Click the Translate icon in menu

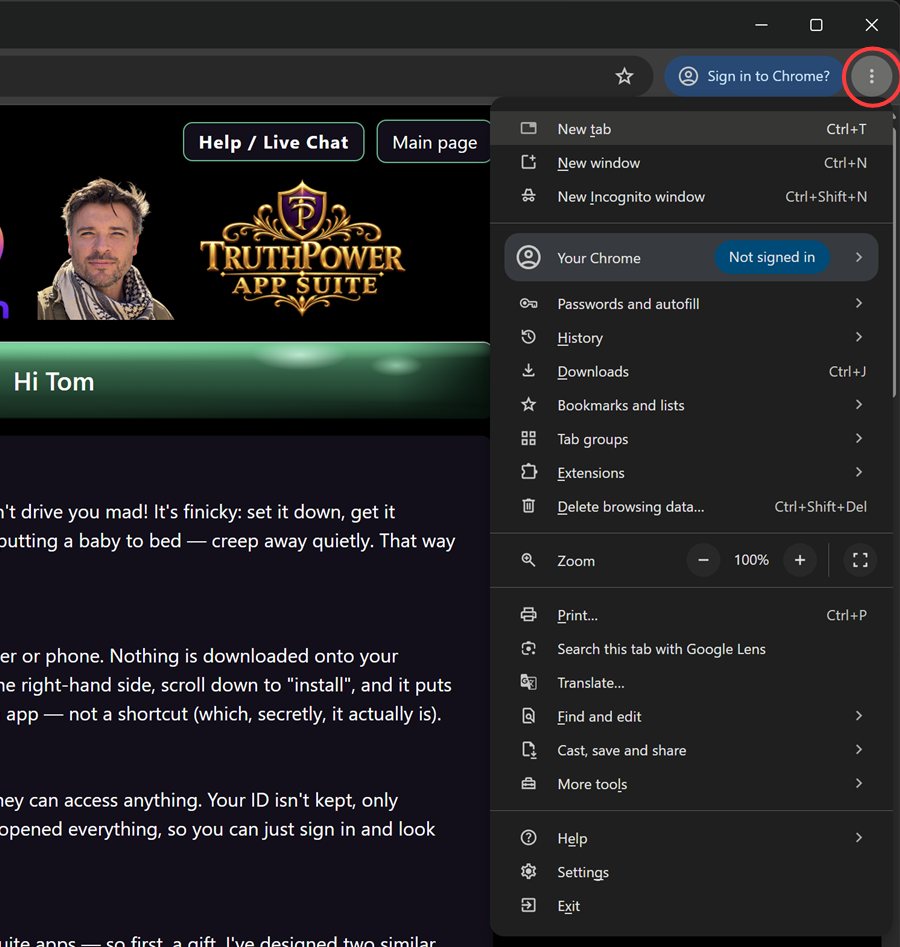(x=529, y=682)
